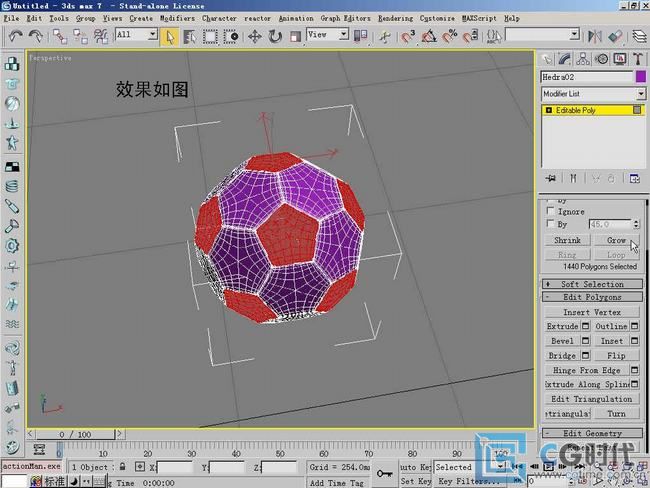
Task: Open Inset settings box
Action: click(x=635, y=341)
